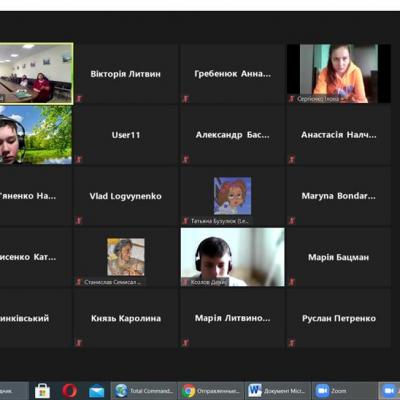400x400 pixels.
Task: Click the 'Татьяна Бузулюк' name label under the avatar
Action: click(x=220, y=221)
